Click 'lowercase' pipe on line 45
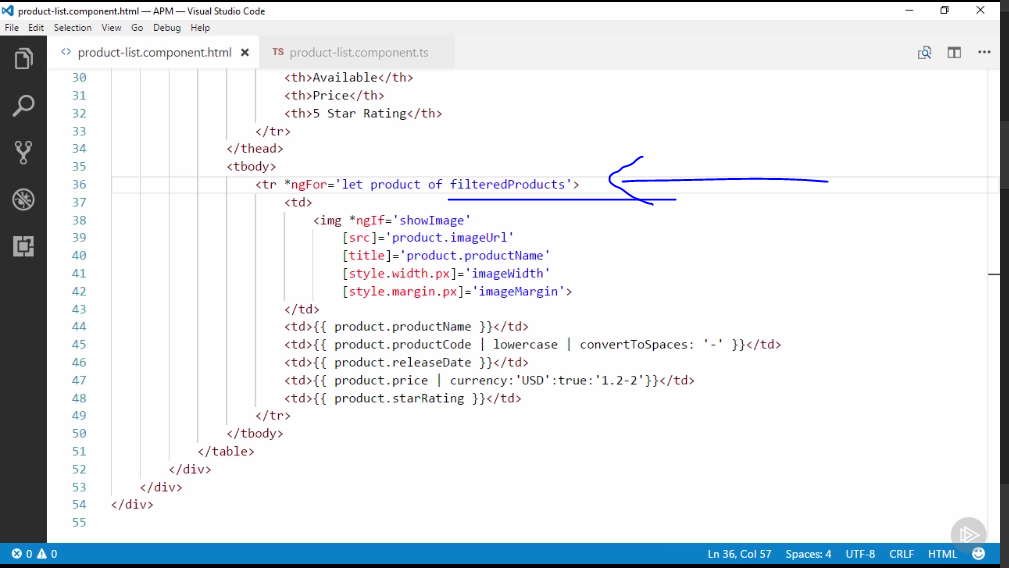This screenshot has width=1009, height=568. click(525, 345)
